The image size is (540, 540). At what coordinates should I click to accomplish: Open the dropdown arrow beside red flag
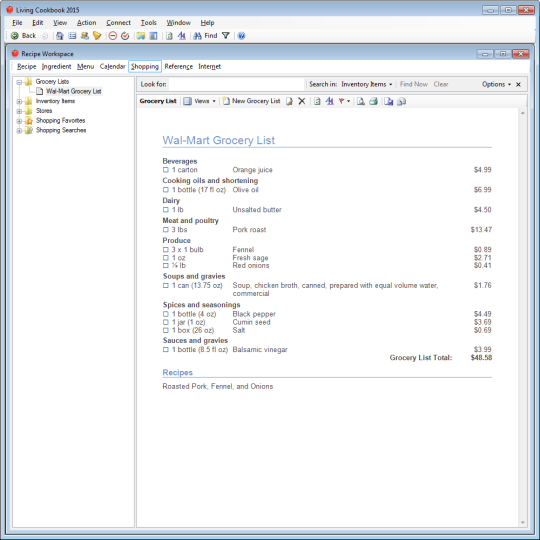349,101
